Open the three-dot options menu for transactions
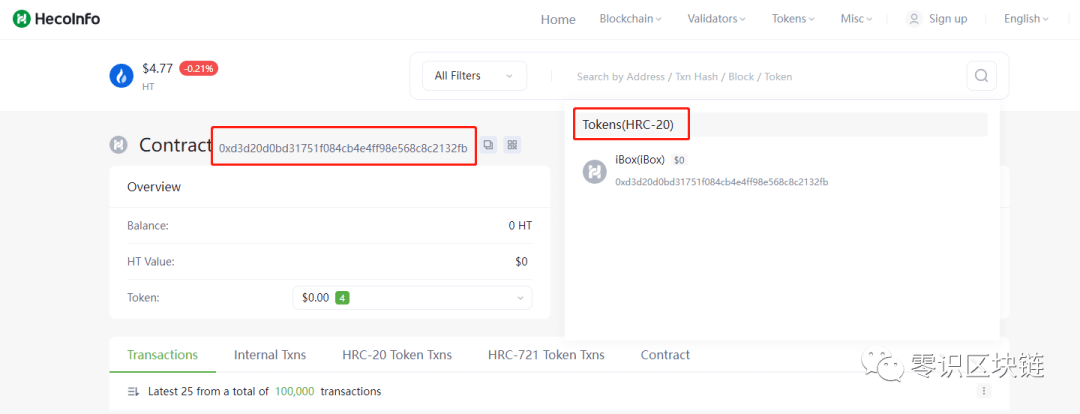Viewport: 1080px width, 414px height. tap(984, 391)
